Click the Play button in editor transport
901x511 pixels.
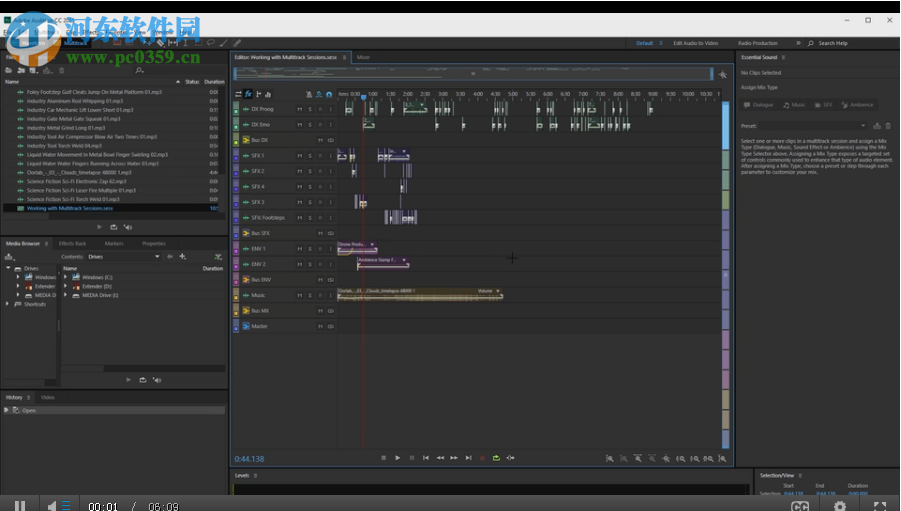click(397, 457)
